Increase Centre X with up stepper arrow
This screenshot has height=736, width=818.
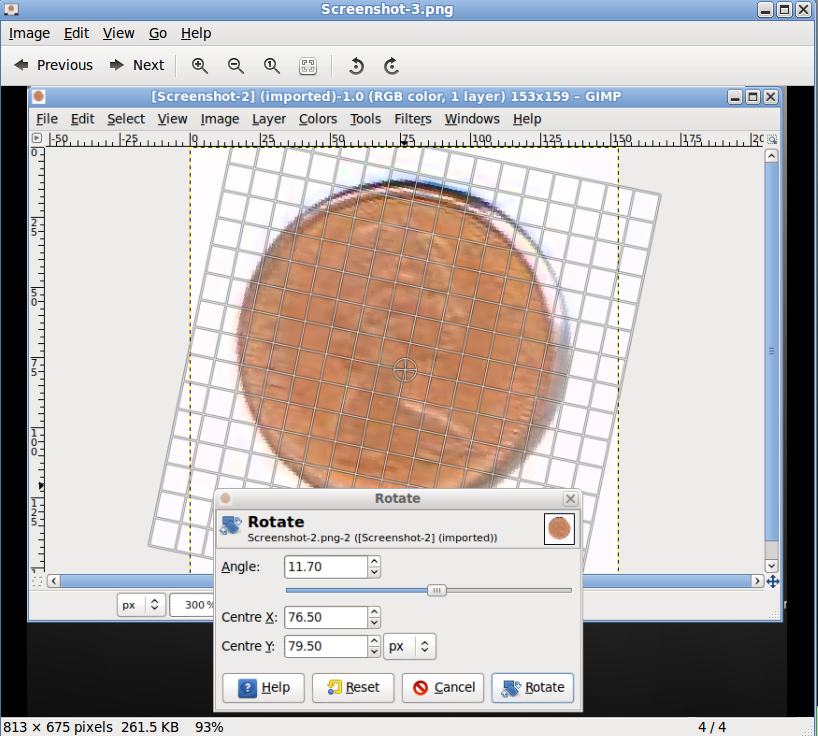pos(374,612)
